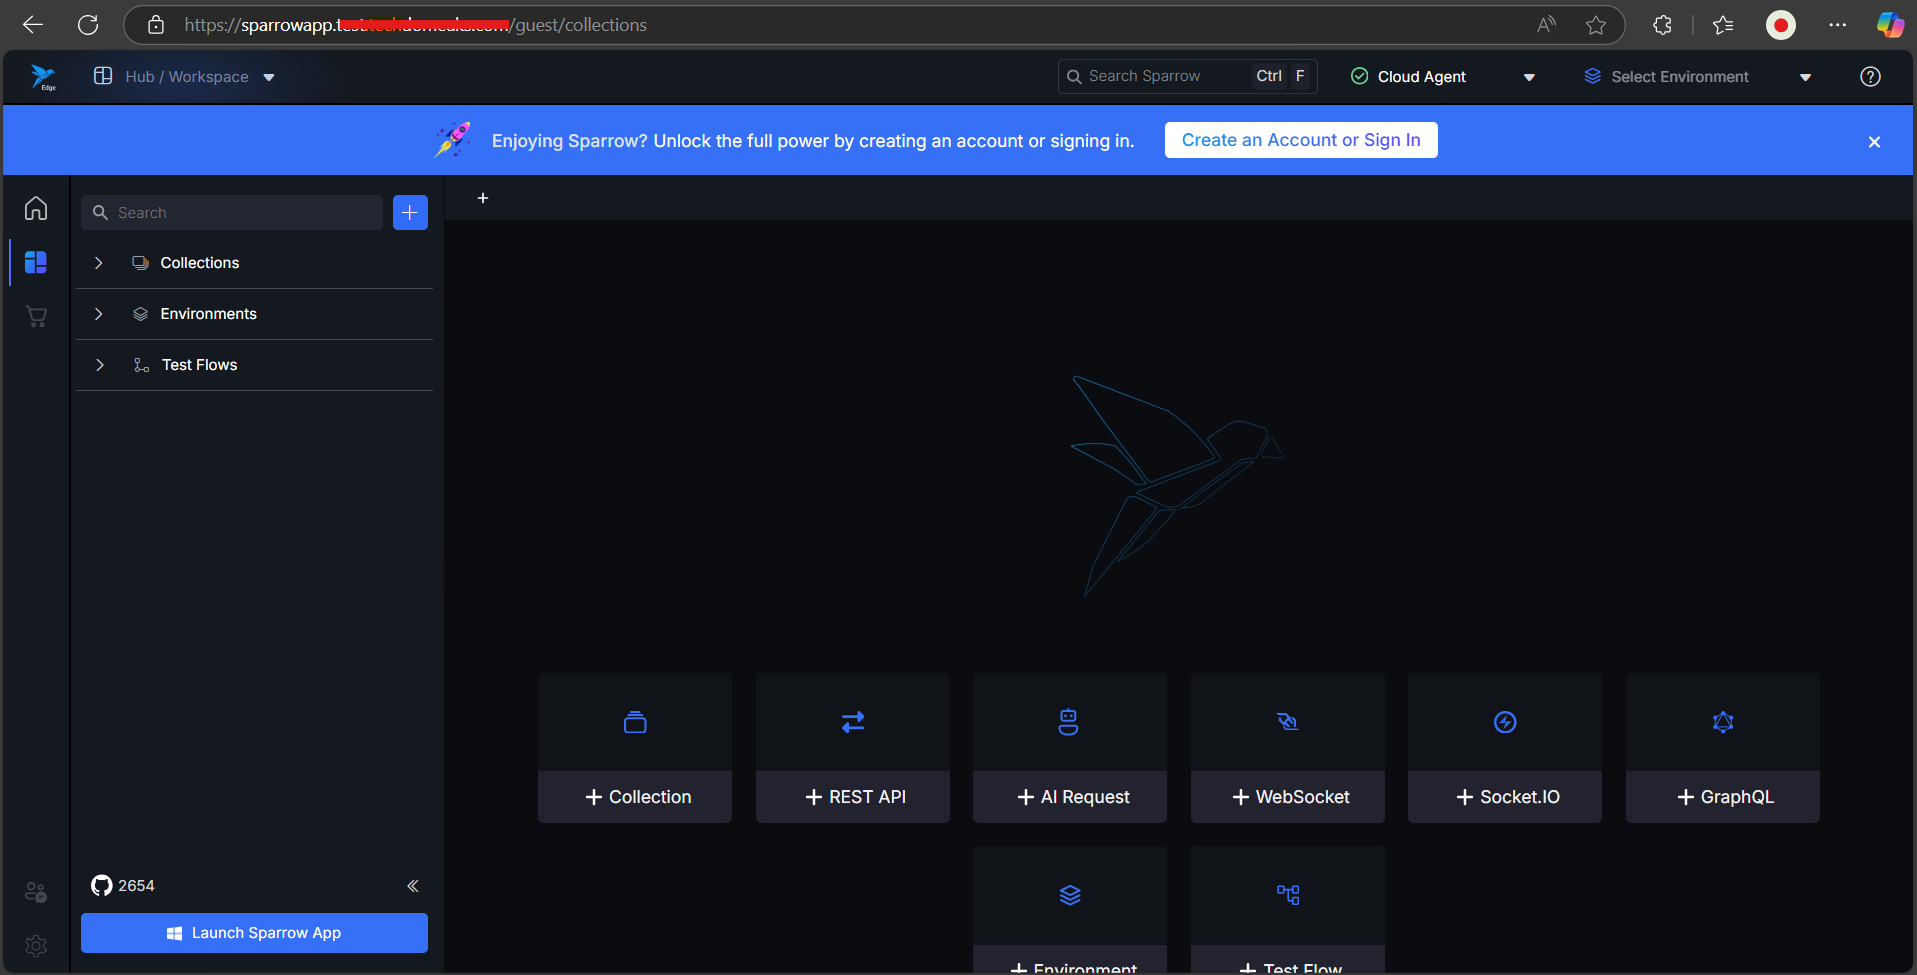The height and width of the screenshot is (975, 1917).
Task: Open the Settings gear icon
Action: click(36, 946)
